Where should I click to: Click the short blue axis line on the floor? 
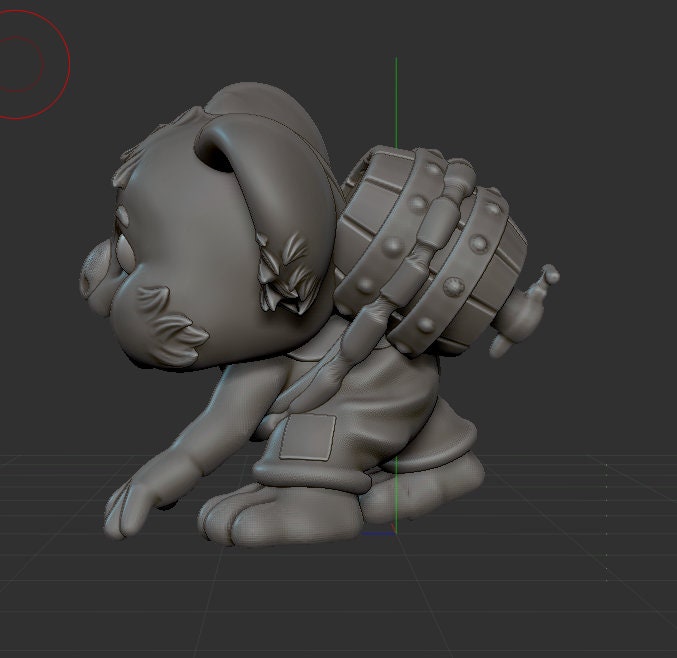pyautogui.click(x=378, y=534)
